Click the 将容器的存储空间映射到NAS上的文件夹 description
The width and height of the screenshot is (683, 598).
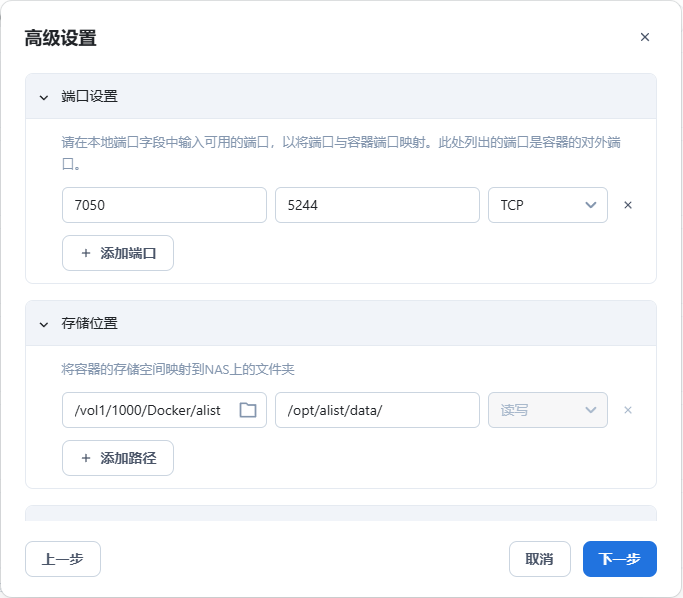click(x=178, y=369)
